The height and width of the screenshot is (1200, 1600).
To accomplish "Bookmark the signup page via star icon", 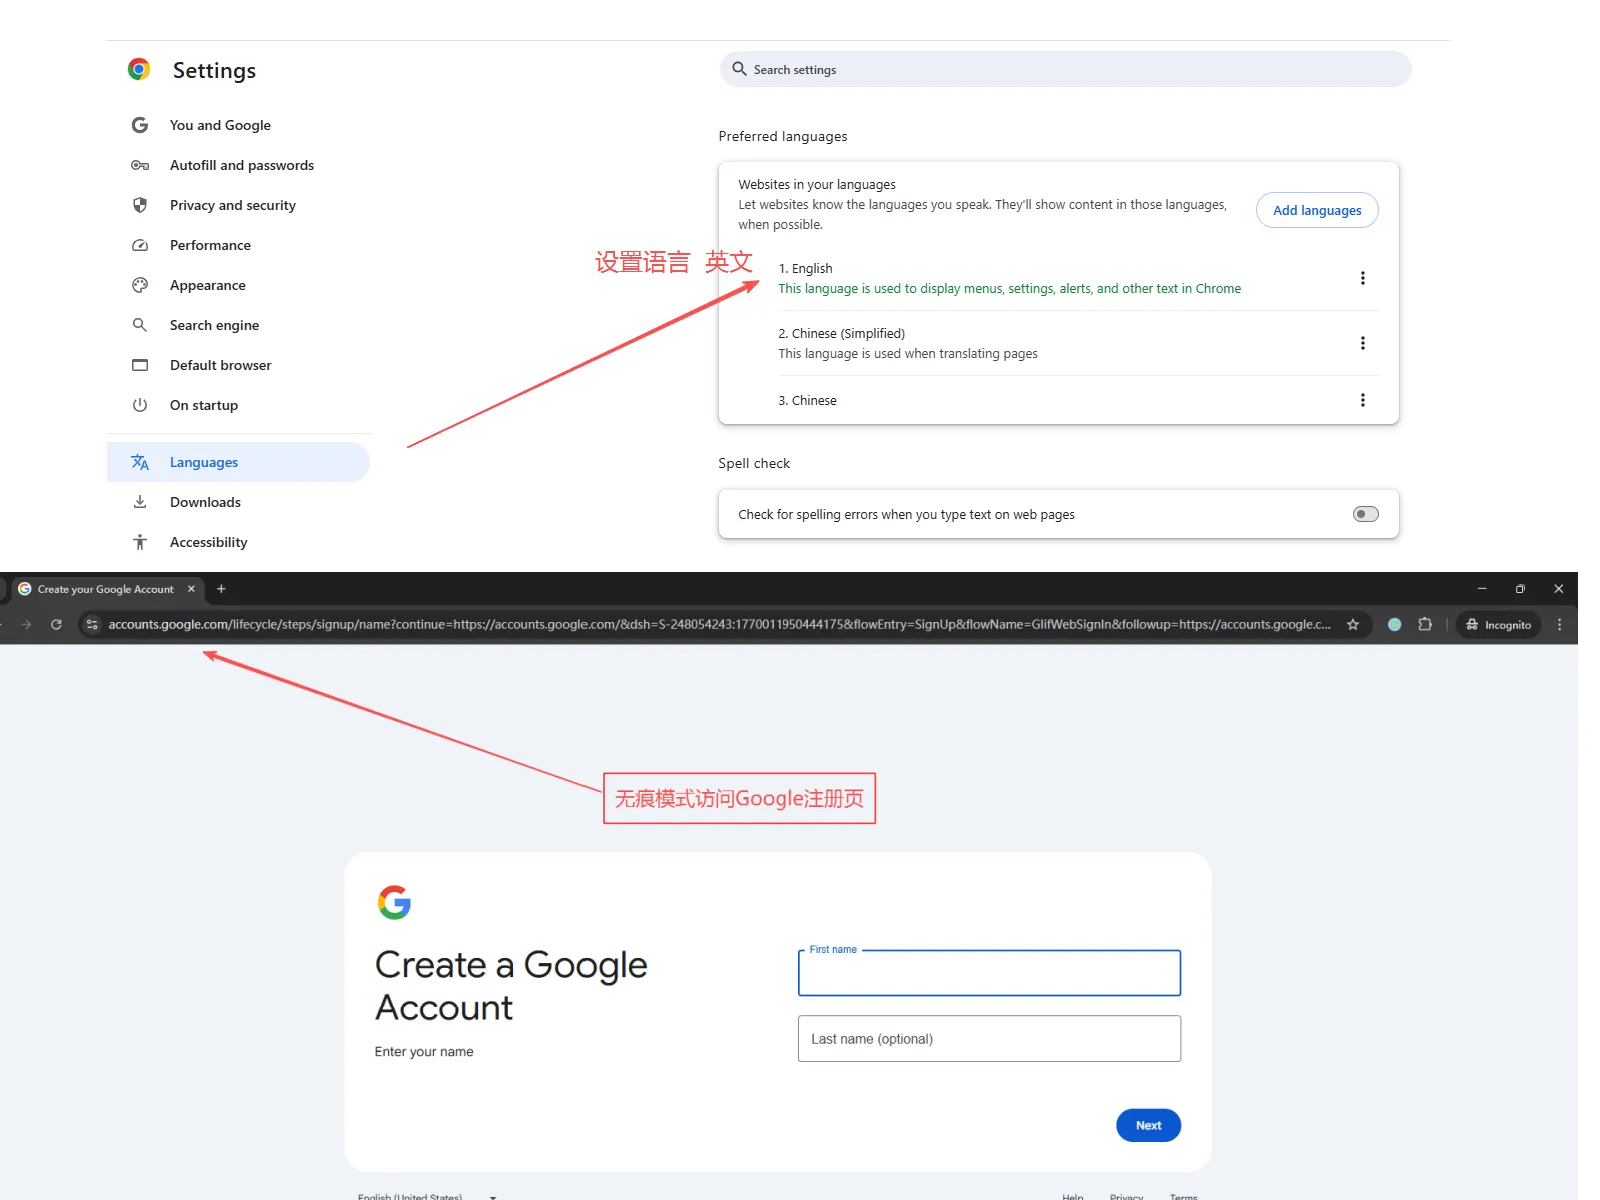I will [1353, 624].
